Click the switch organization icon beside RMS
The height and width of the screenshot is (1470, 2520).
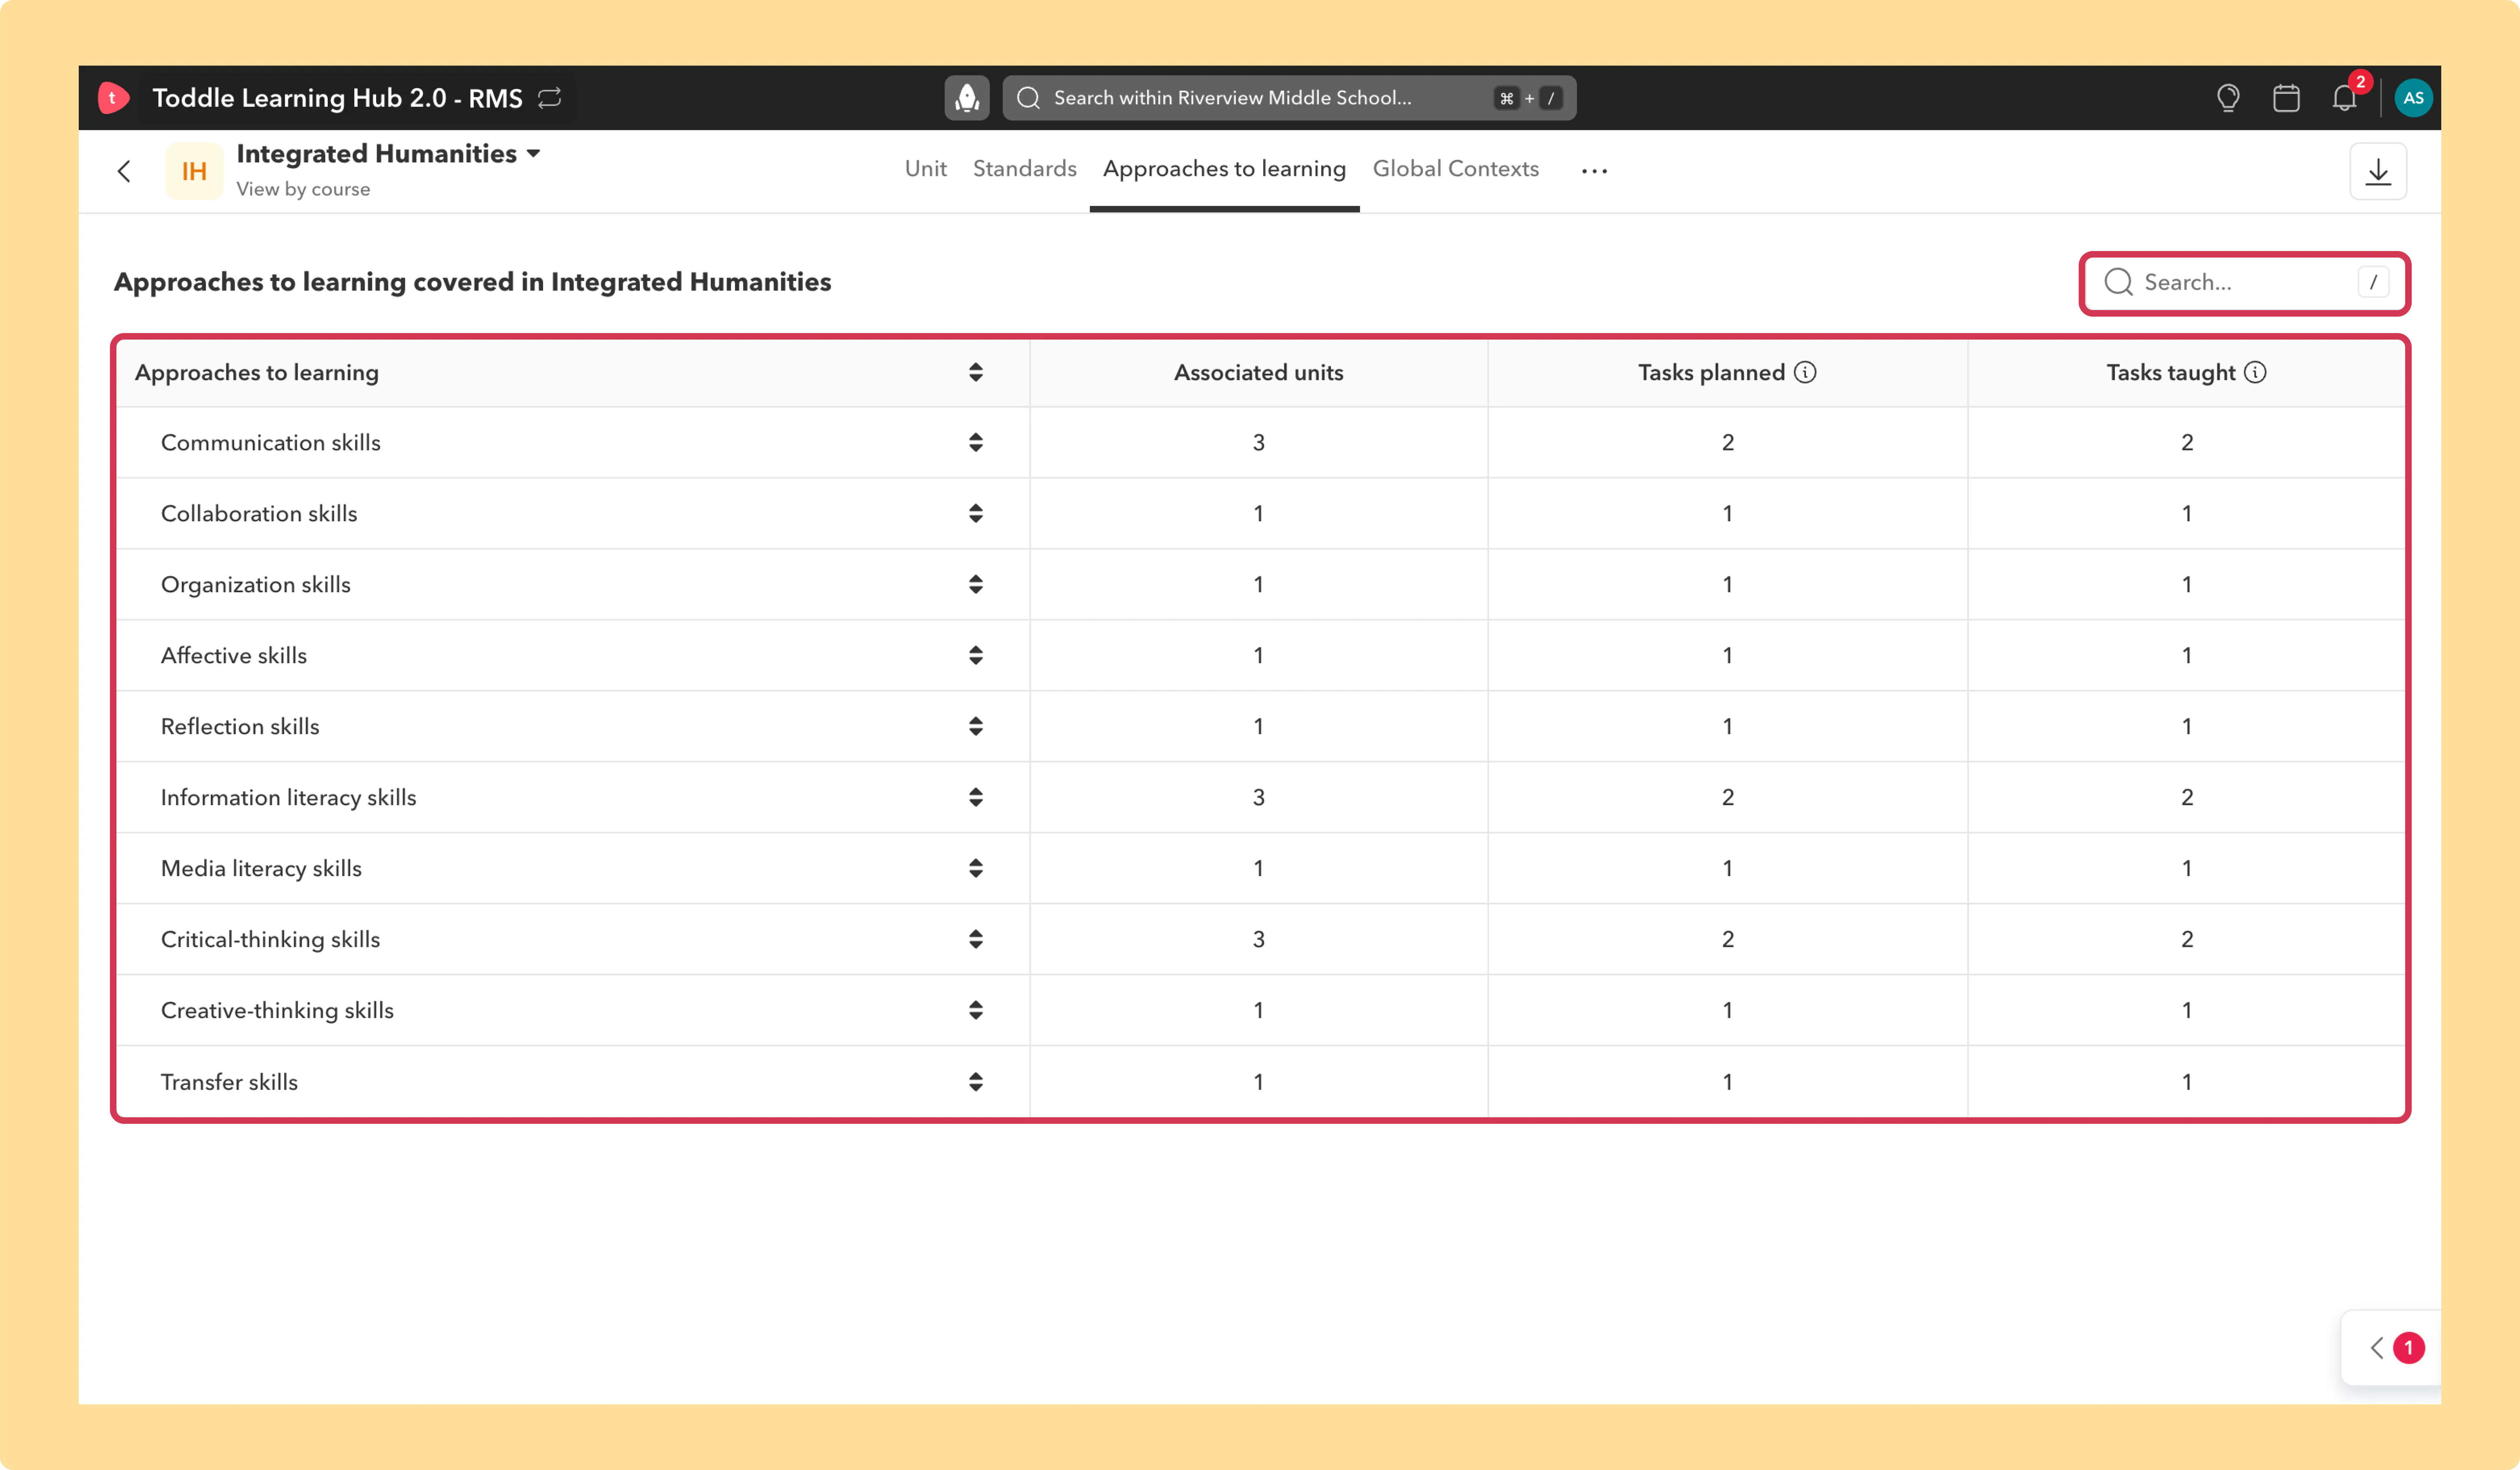click(550, 98)
